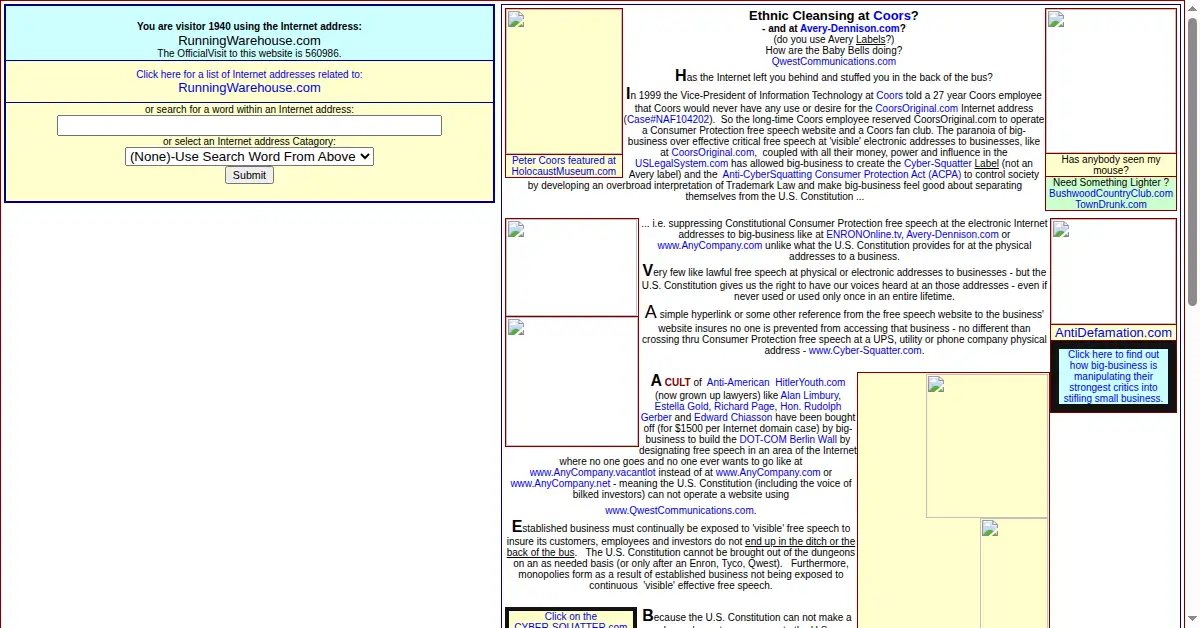Open the Coors link in the page heading

pyautogui.click(x=891, y=15)
